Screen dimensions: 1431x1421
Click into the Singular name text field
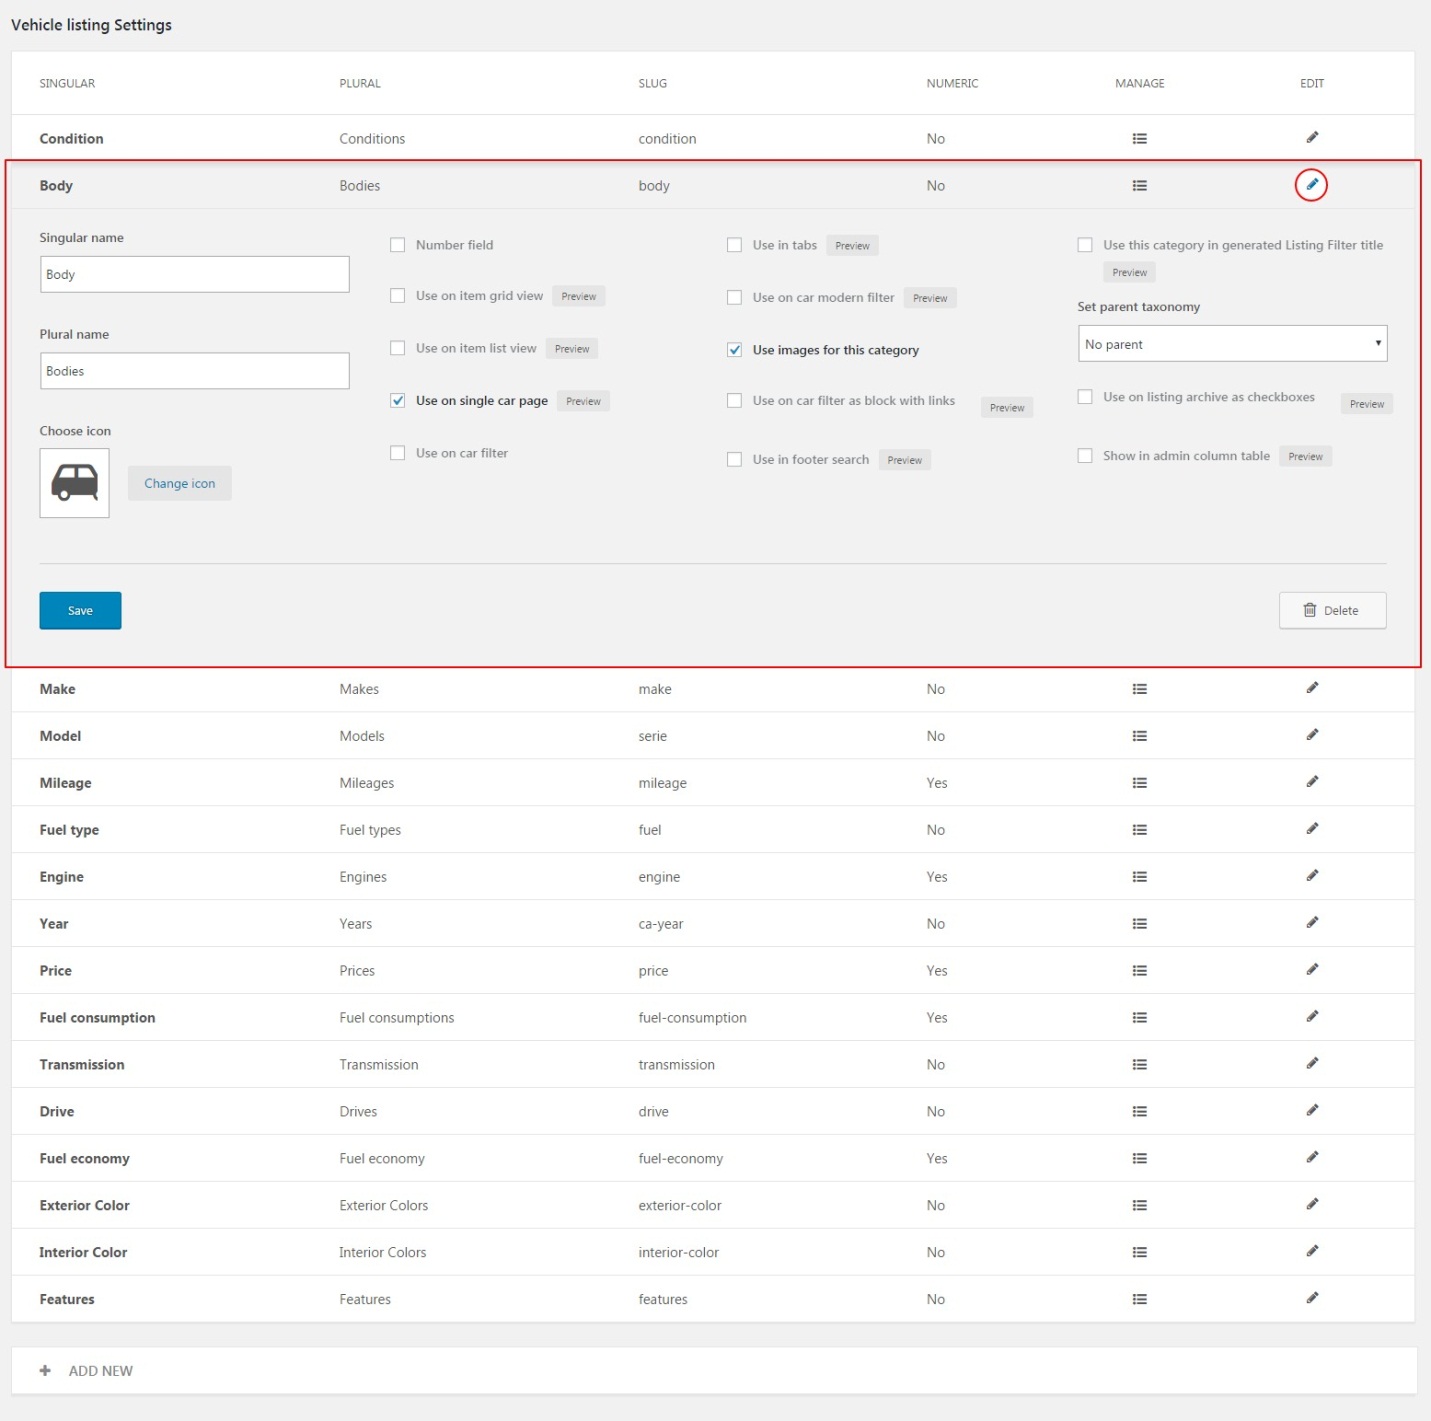[194, 275]
